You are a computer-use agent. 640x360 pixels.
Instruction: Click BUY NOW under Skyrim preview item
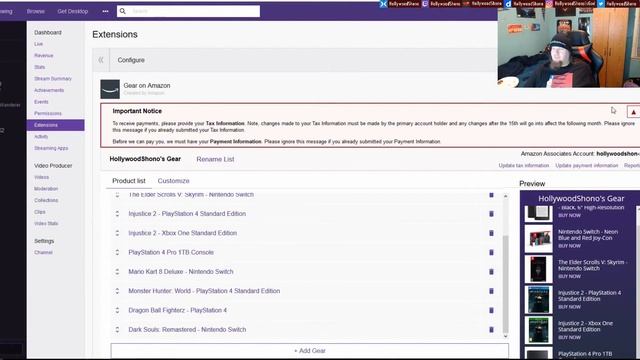569,277
